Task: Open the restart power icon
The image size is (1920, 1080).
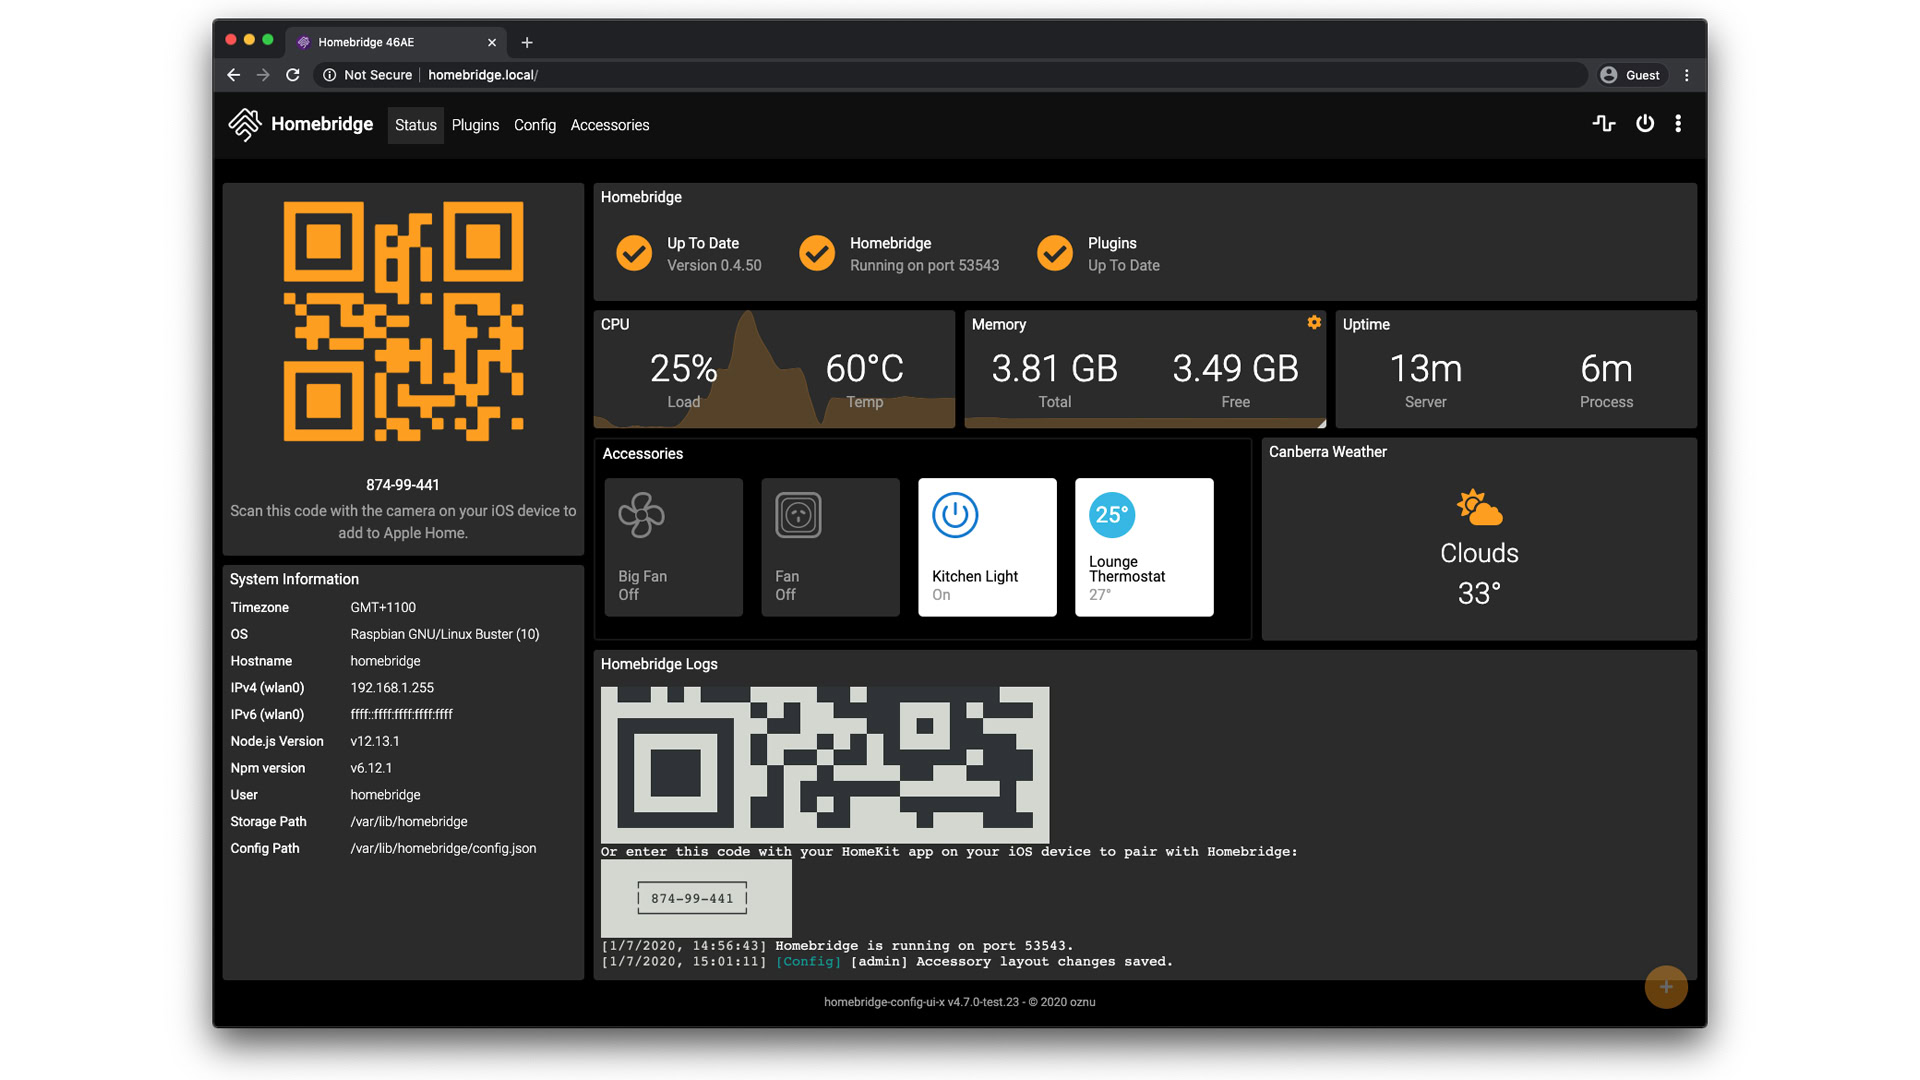Action: coord(1645,124)
